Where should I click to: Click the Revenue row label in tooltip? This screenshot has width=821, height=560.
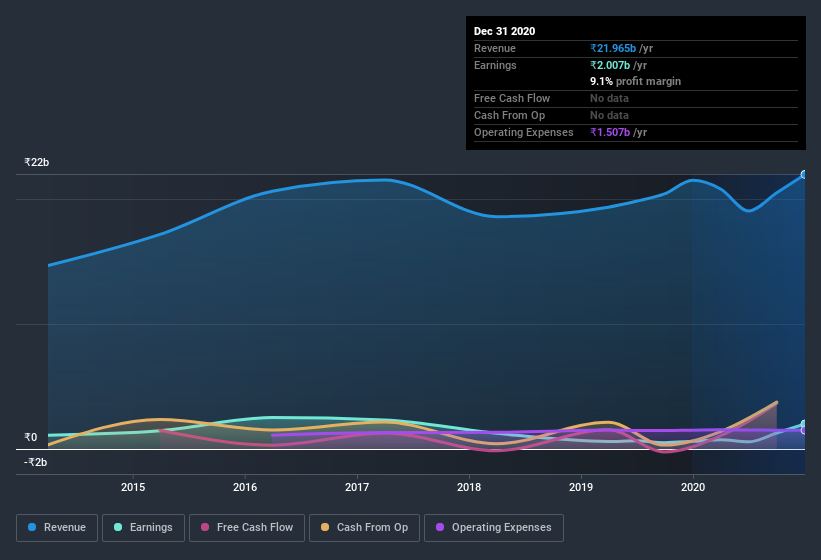click(x=495, y=48)
